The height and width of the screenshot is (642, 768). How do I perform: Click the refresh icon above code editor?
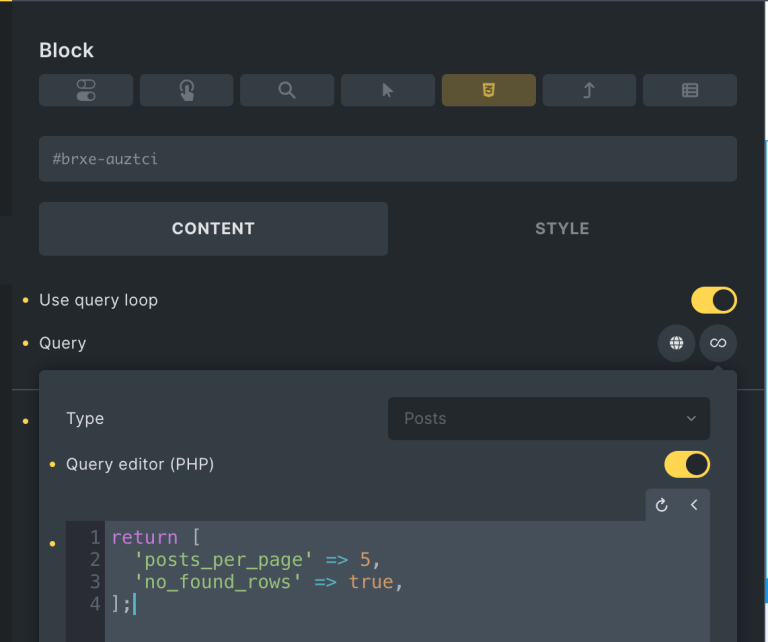(x=662, y=505)
